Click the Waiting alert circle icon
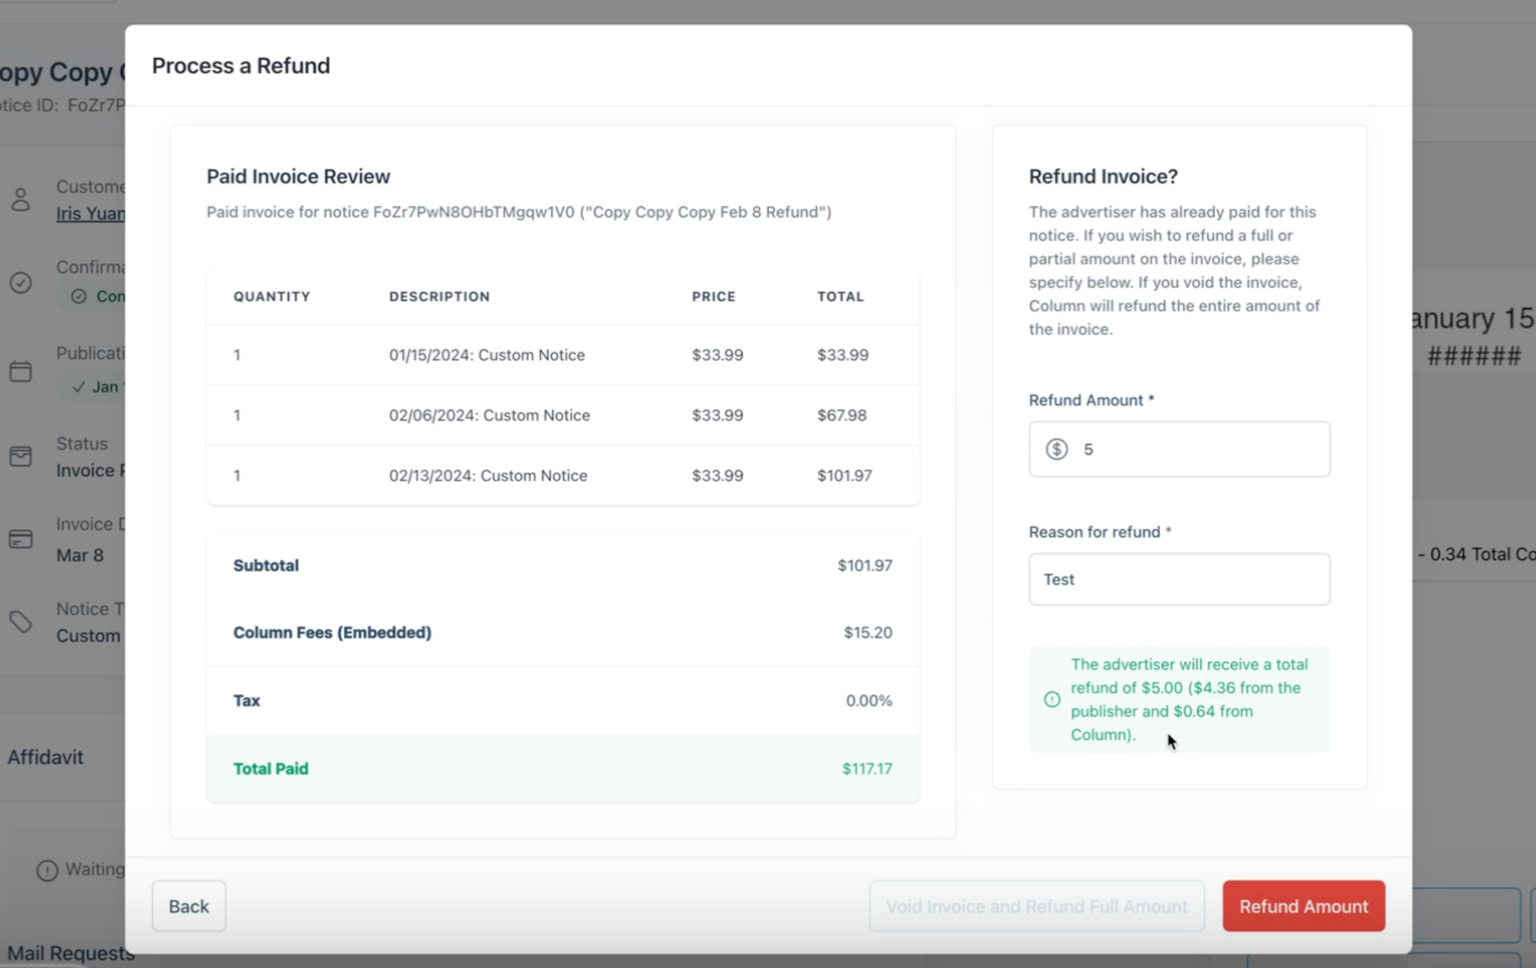The height and width of the screenshot is (968, 1536). coord(47,870)
